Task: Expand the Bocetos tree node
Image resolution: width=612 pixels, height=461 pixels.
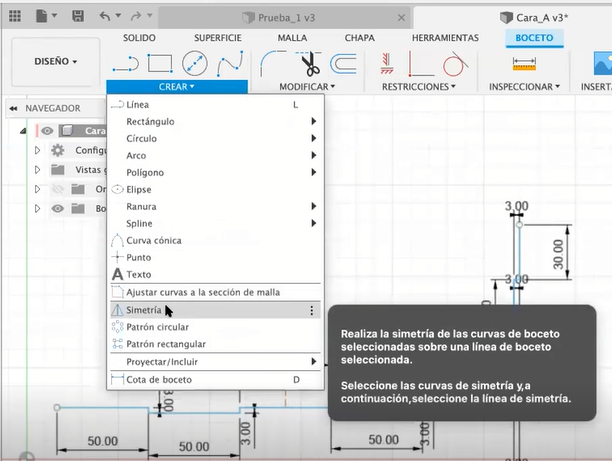Action: 37,208
